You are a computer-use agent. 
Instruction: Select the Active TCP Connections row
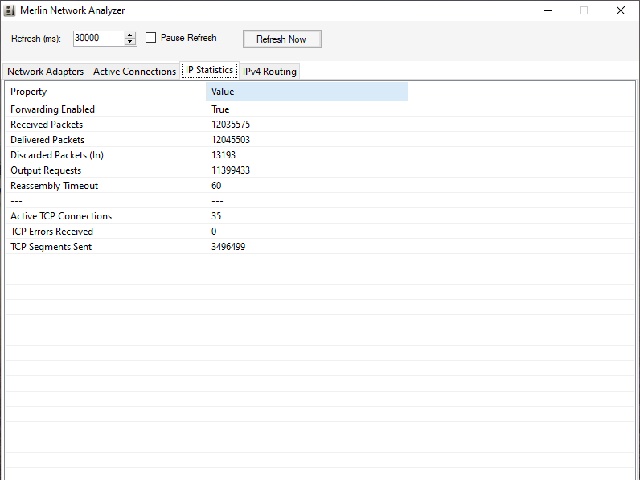(x=320, y=216)
